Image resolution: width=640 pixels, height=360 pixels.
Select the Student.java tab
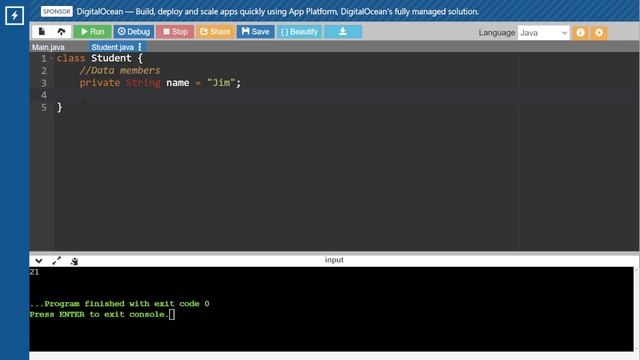click(112, 47)
